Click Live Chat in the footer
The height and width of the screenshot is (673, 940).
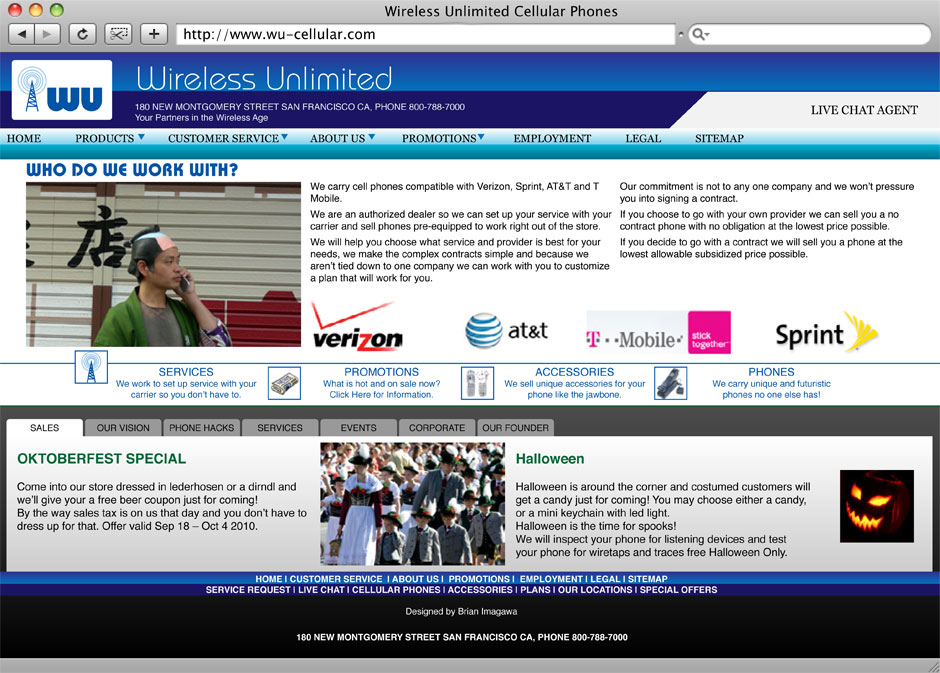click(x=321, y=590)
